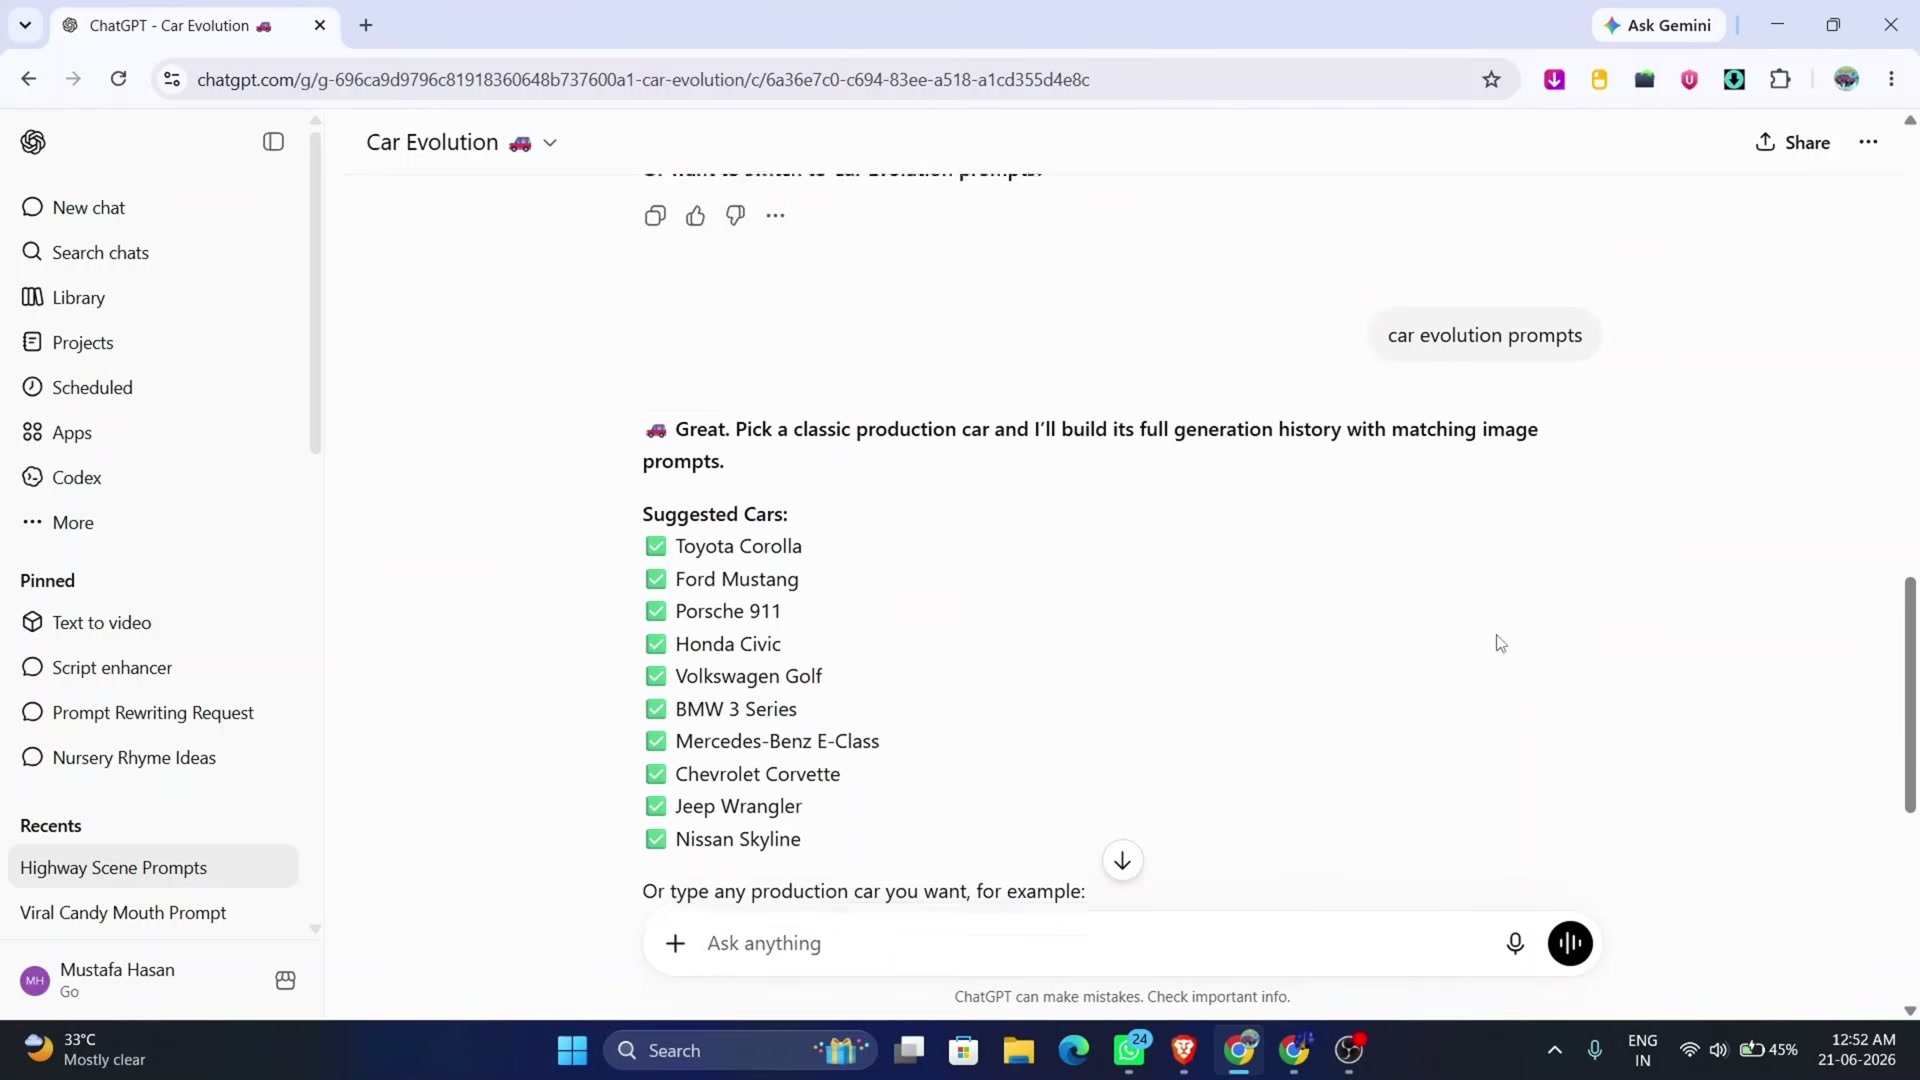Open pinned chat Script enhancer
Screen dimensions: 1920x1080
[155, 668]
